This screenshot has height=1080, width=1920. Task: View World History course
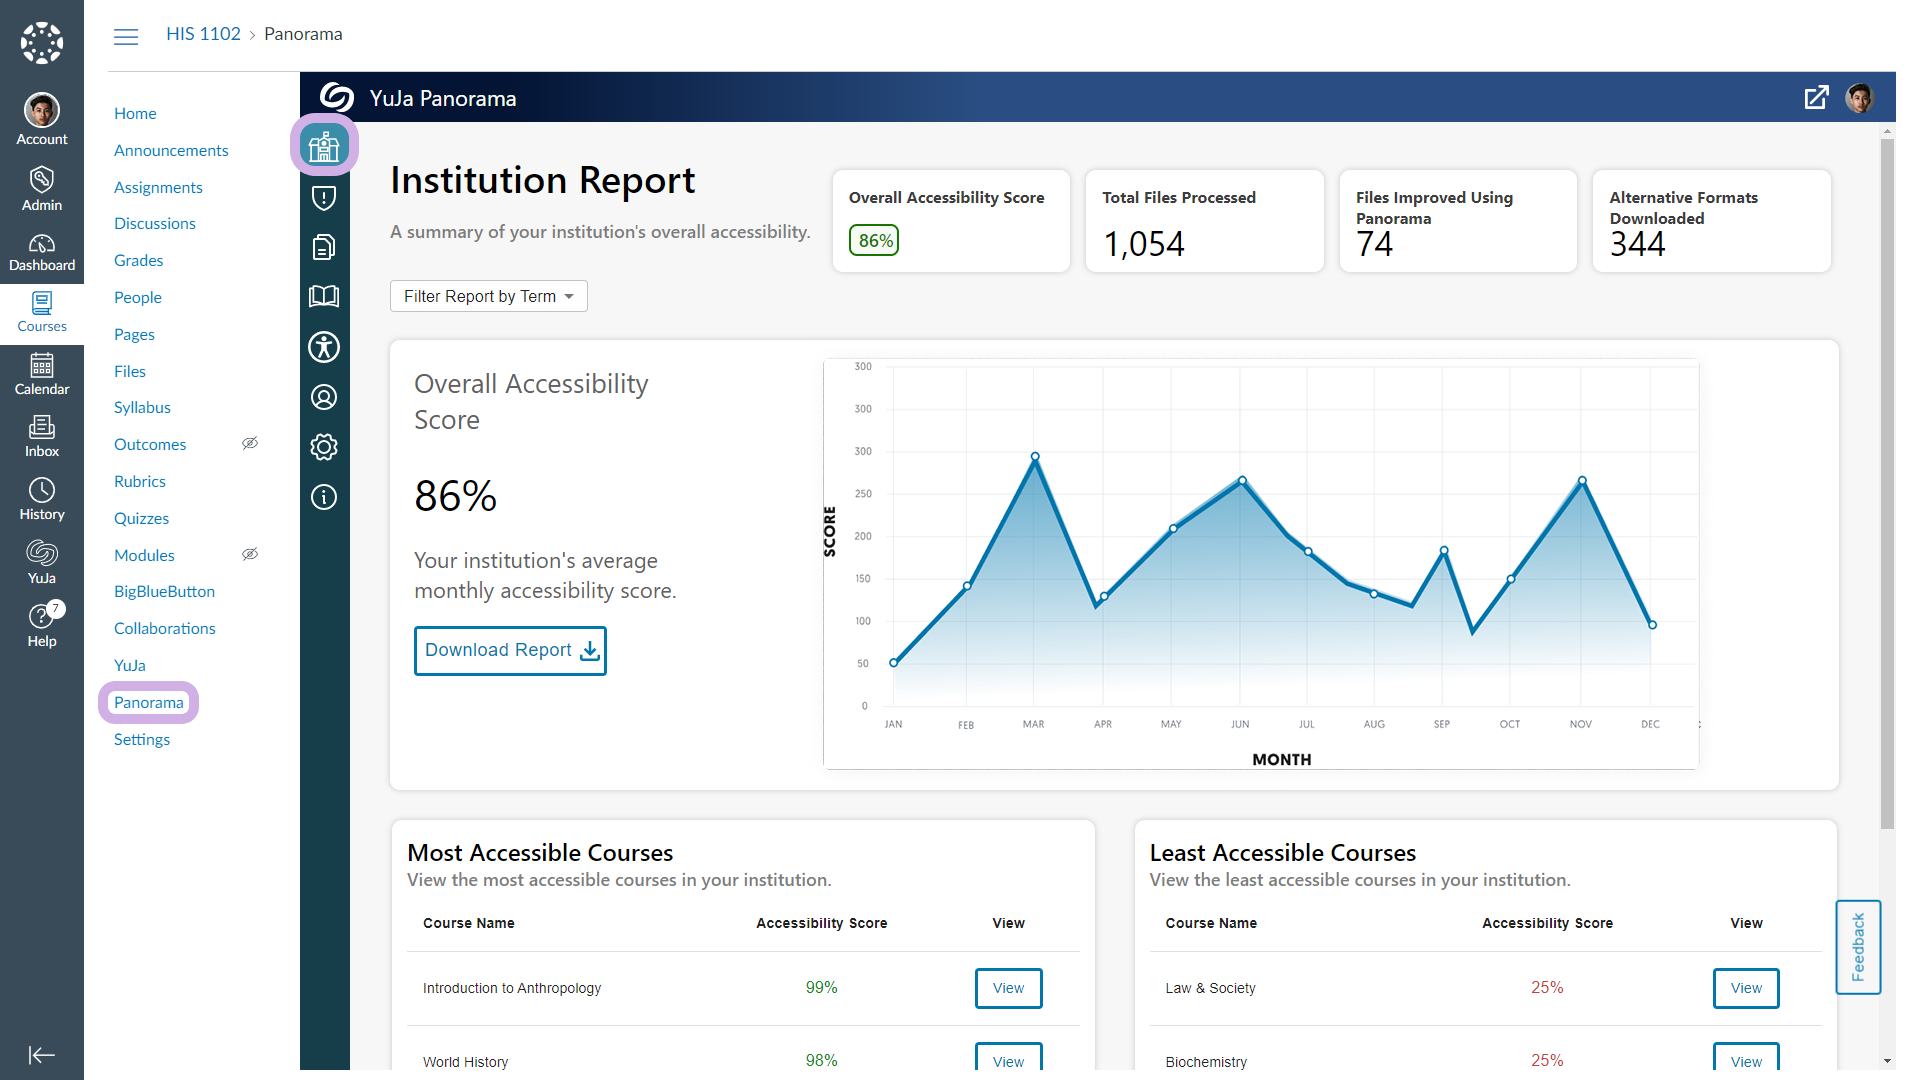tap(1008, 1058)
